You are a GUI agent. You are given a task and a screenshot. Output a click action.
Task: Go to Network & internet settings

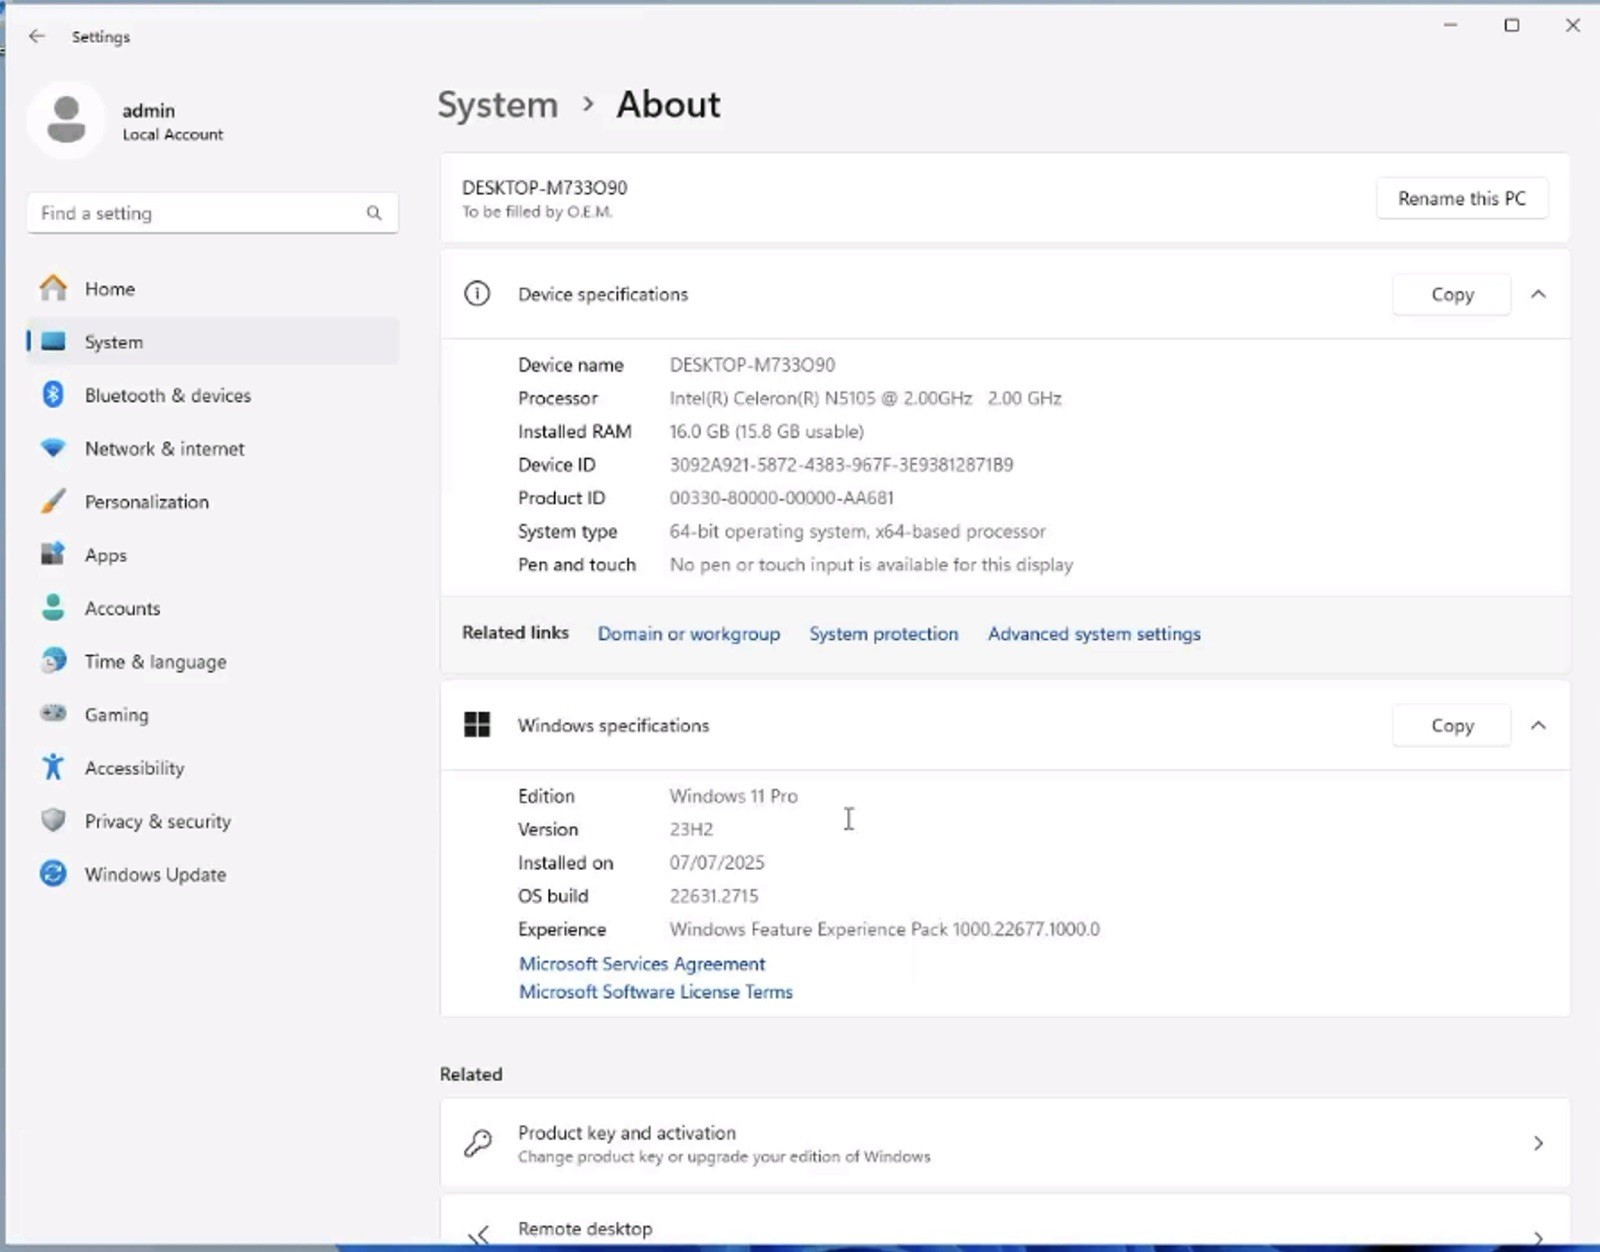click(213, 448)
